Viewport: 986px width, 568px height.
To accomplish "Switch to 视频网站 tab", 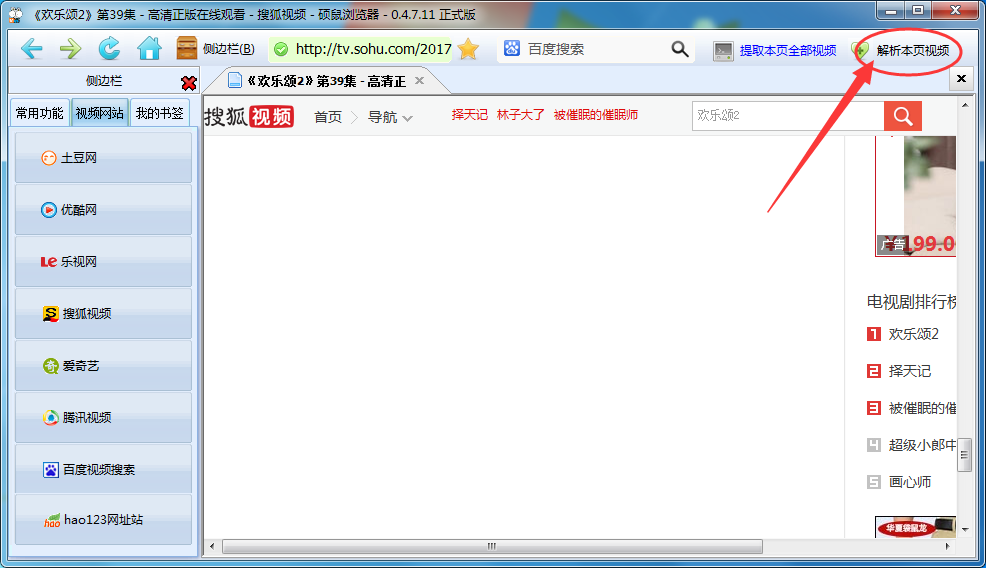I will click(x=99, y=113).
